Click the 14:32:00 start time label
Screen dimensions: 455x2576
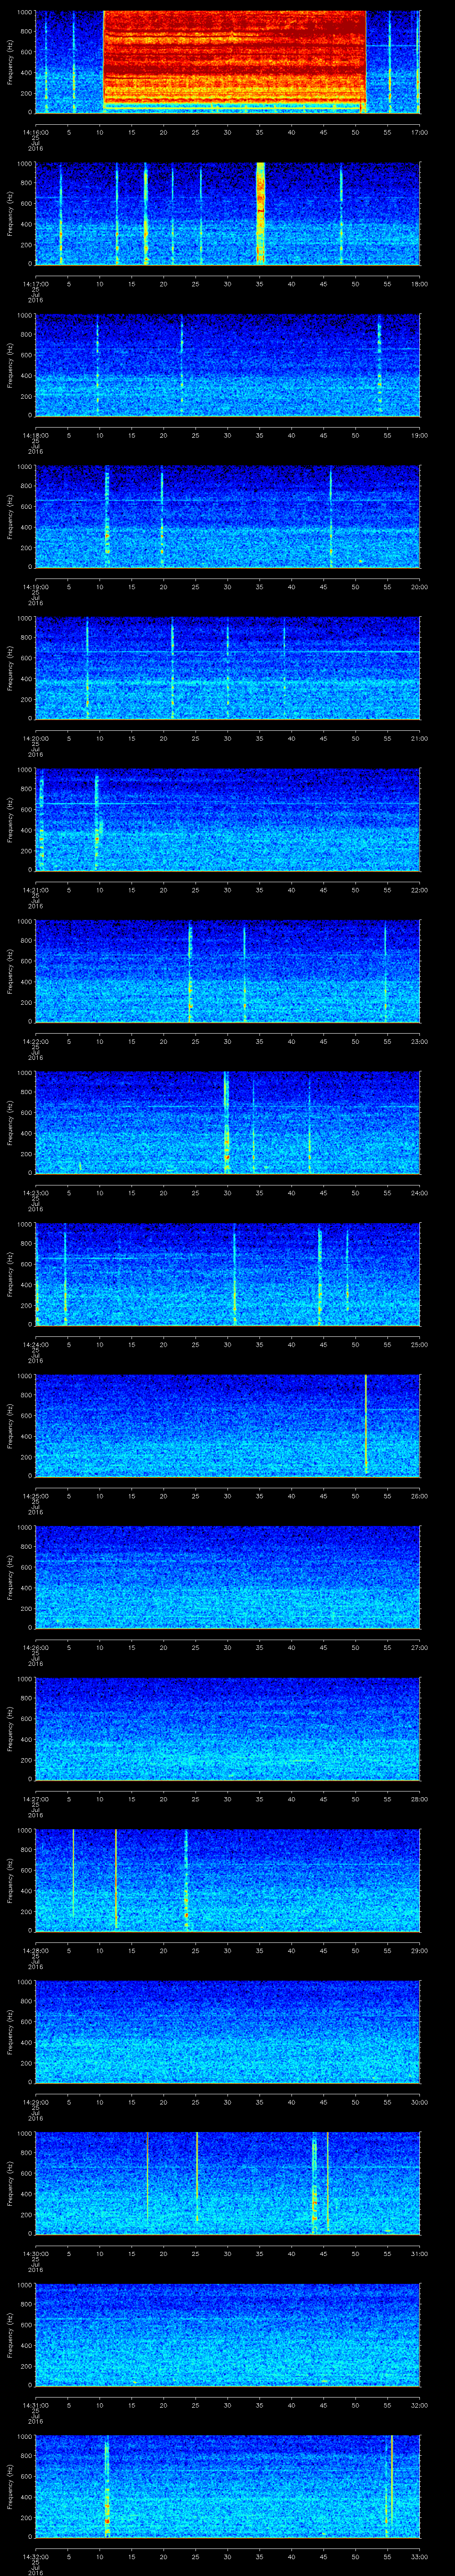35,2556
